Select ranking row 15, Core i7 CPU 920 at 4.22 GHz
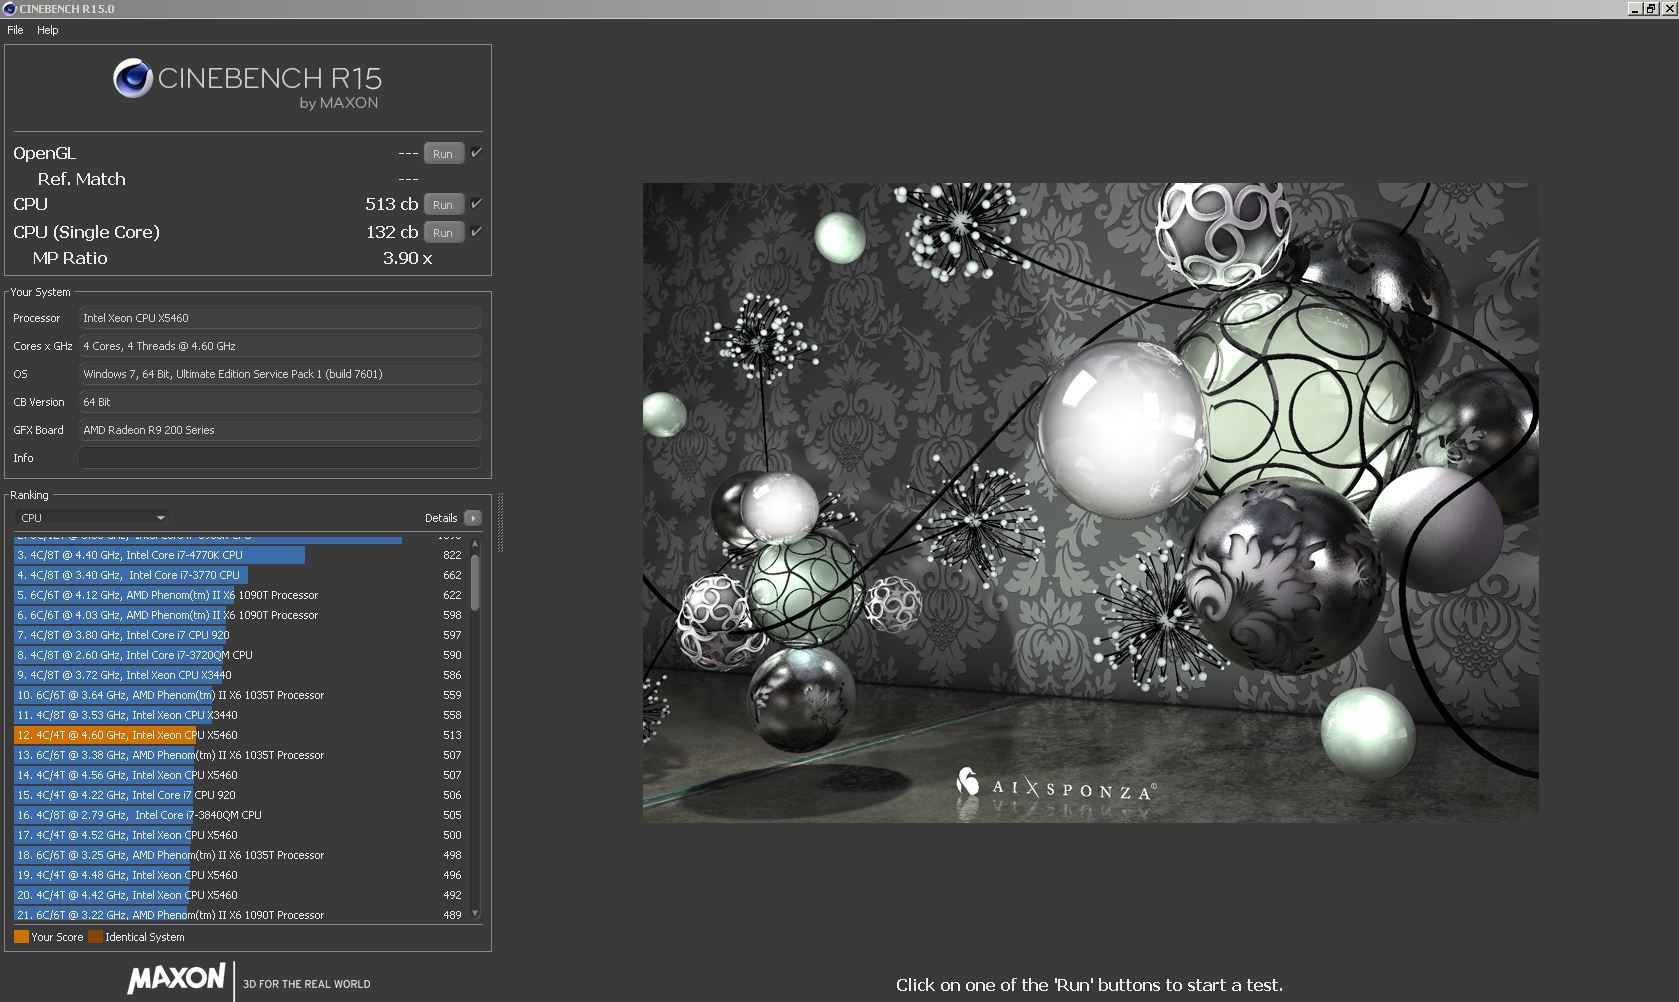Viewport: 1679px width, 1002px height. pos(240,795)
